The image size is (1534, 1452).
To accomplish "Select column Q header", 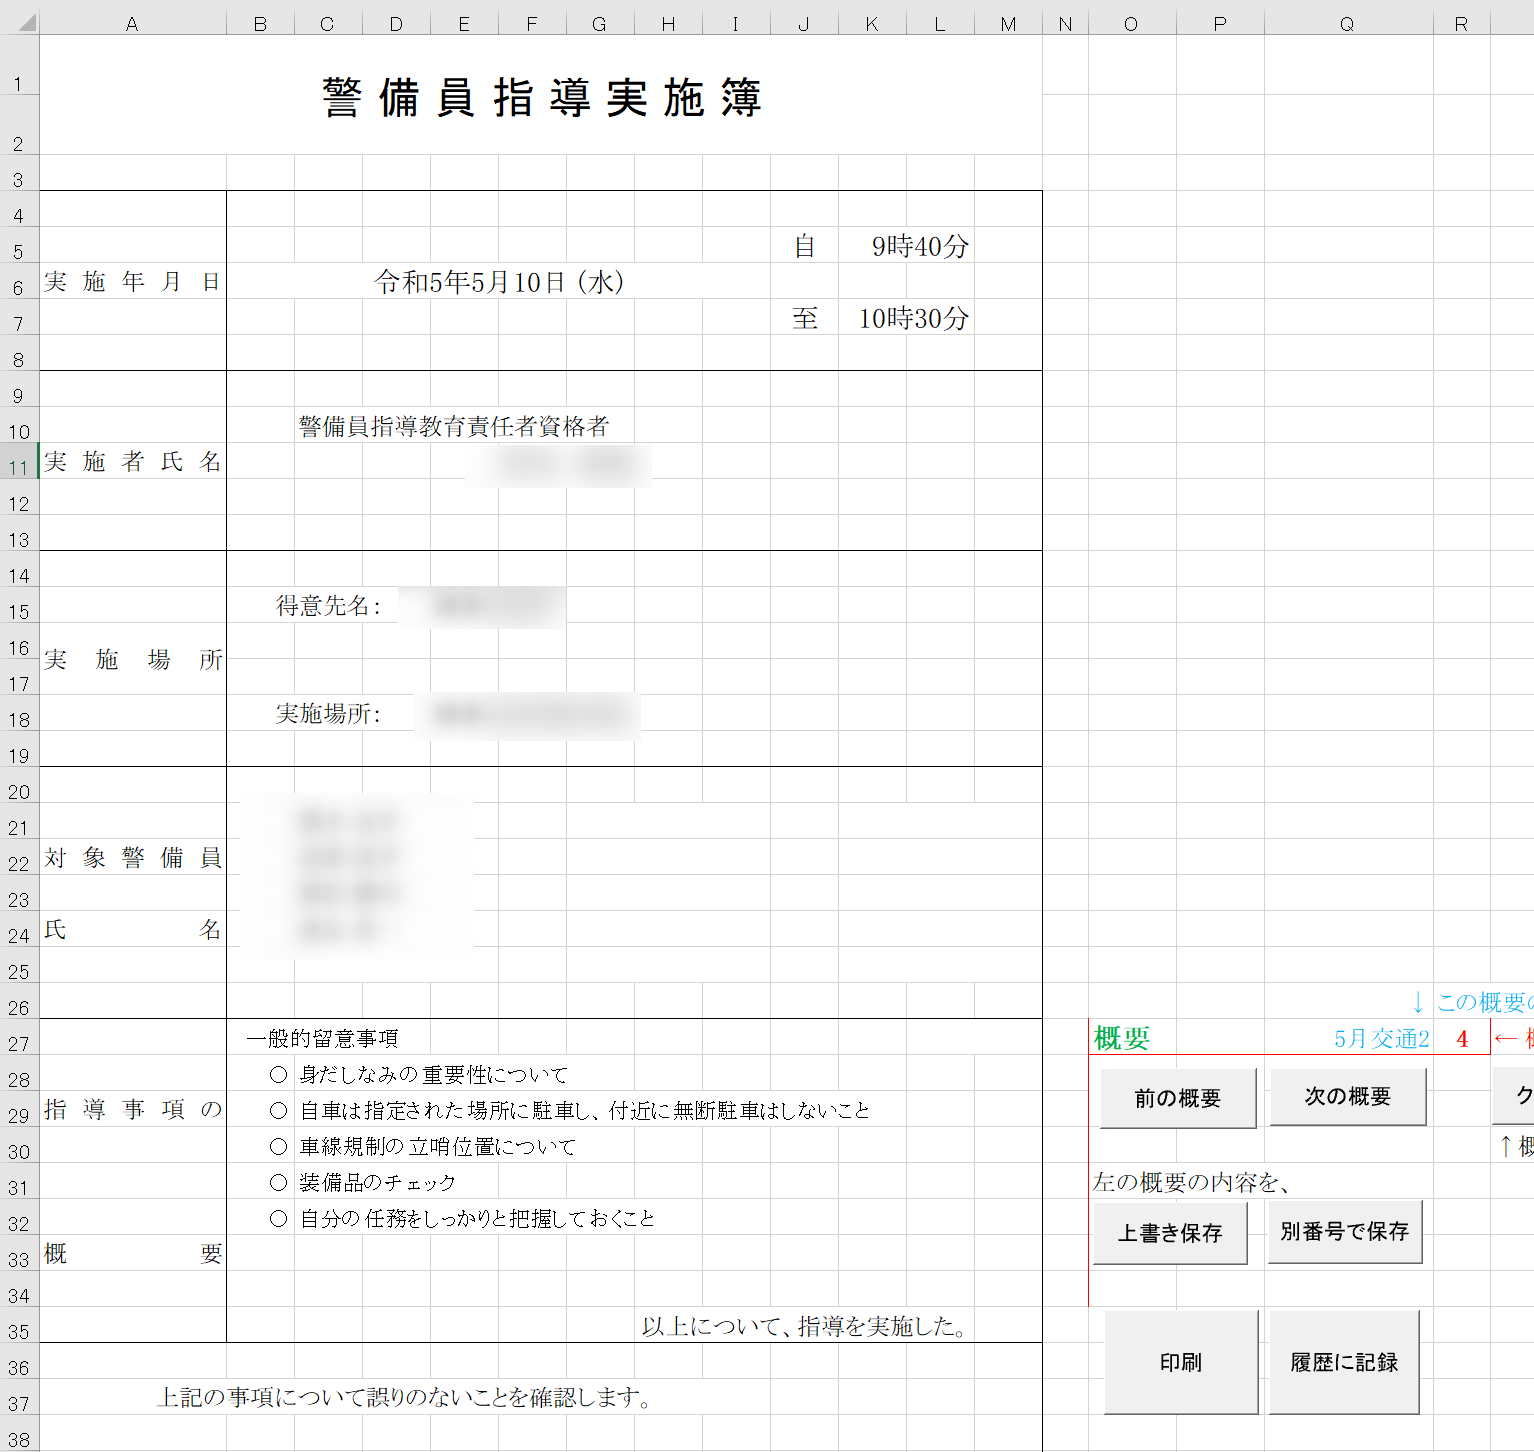I will coord(1347,24).
